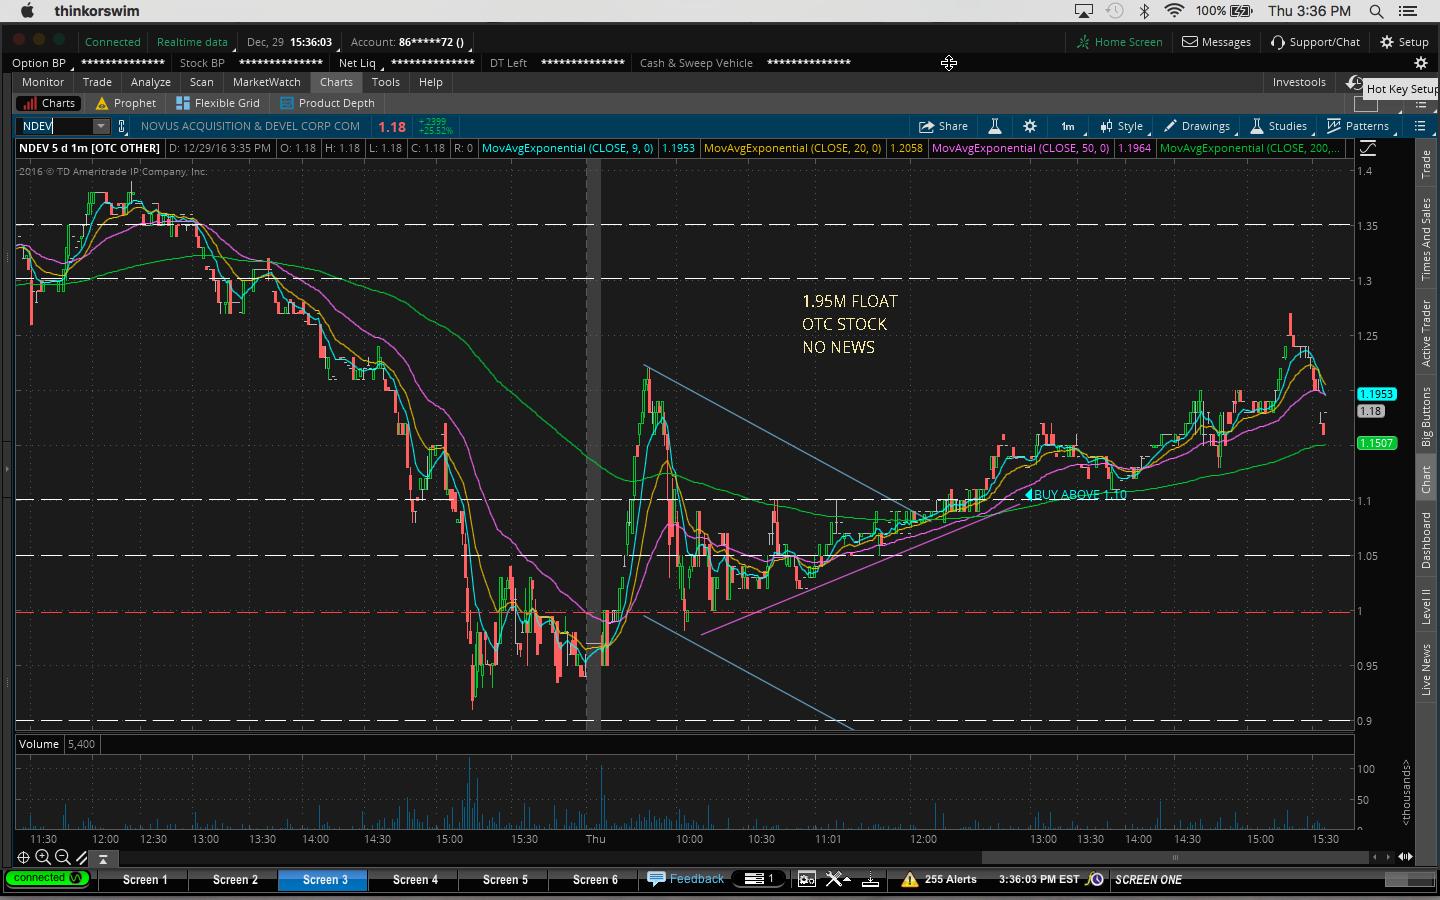Open the Patterns dropdown menu
Viewport: 1440px width, 900px height.
tap(1358, 126)
